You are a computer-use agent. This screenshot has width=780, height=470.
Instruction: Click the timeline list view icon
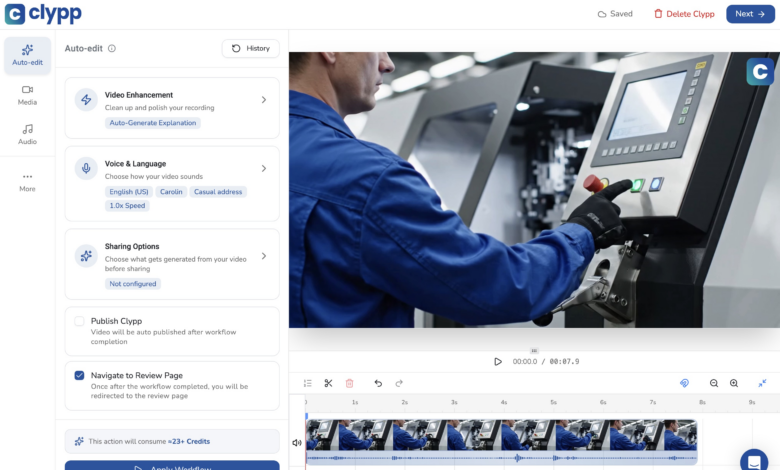tap(307, 383)
